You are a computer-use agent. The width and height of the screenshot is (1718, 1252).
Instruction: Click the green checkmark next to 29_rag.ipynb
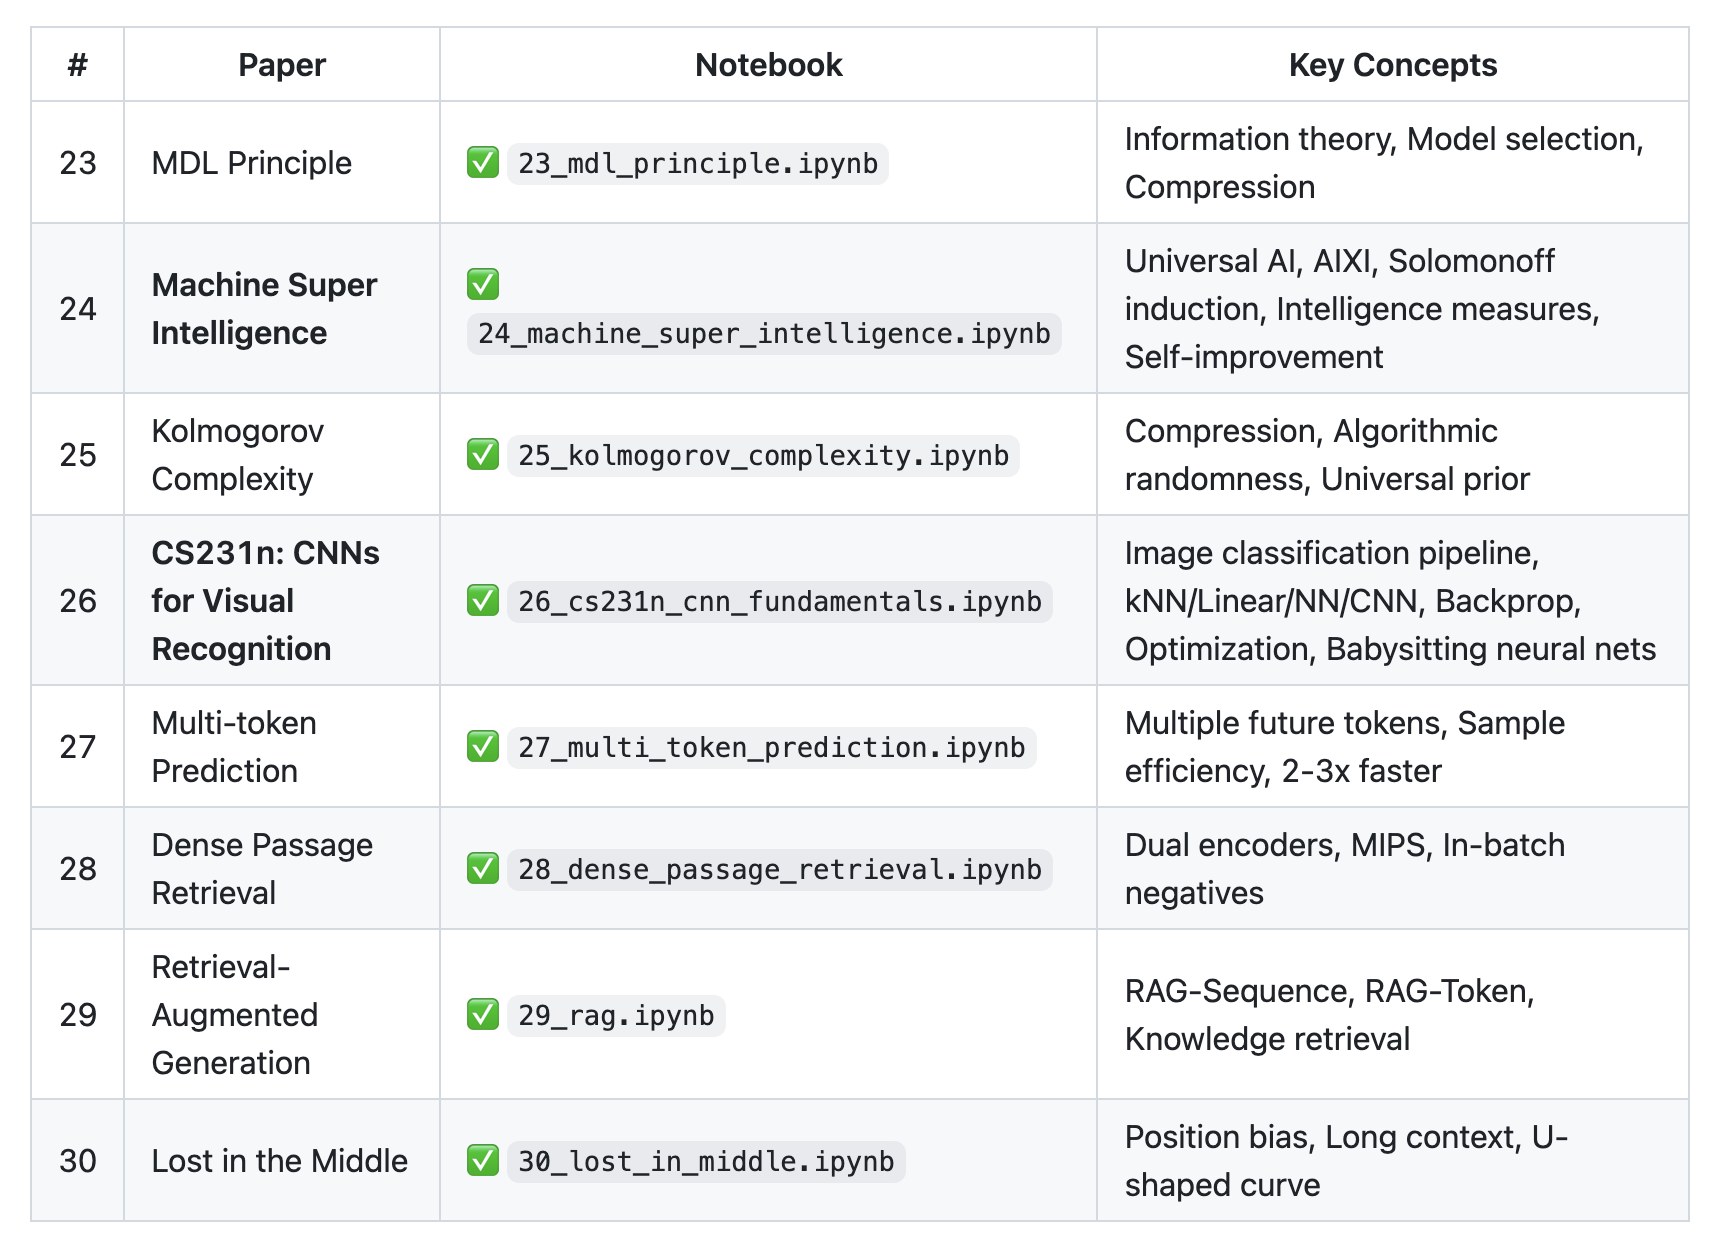click(x=483, y=1015)
